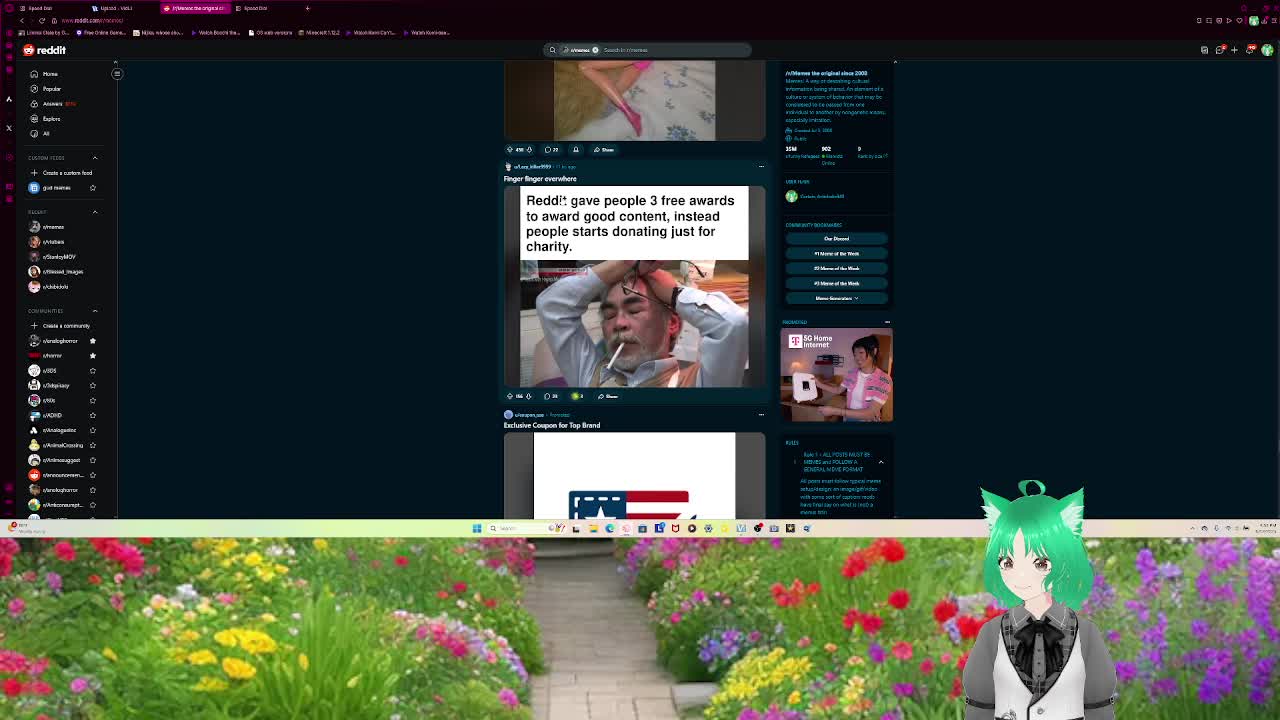Image resolution: width=1280 pixels, height=720 pixels.
Task: Click the Our Discord bookmark button
Action: click(836, 239)
